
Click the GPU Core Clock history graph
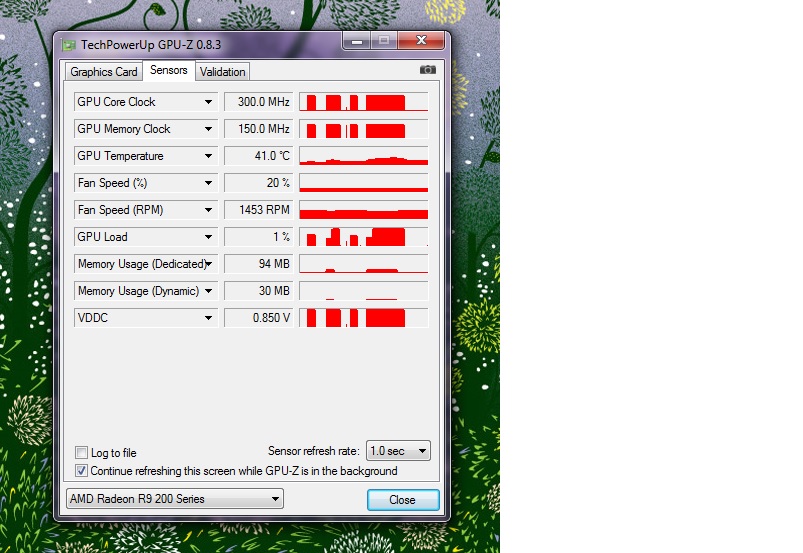click(364, 102)
